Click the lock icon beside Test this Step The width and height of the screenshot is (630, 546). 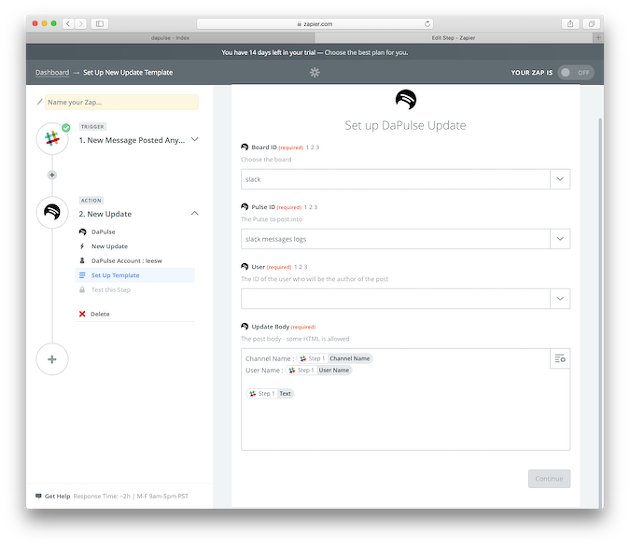pos(82,290)
